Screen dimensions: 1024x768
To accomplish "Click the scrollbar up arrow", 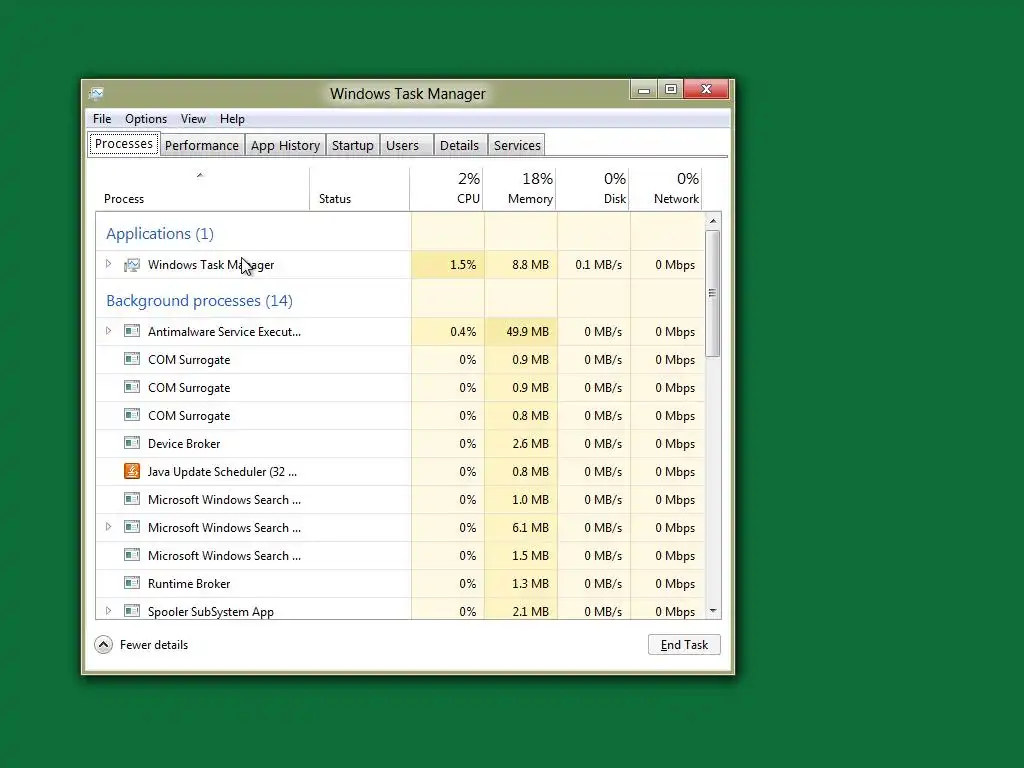I will pos(713,221).
